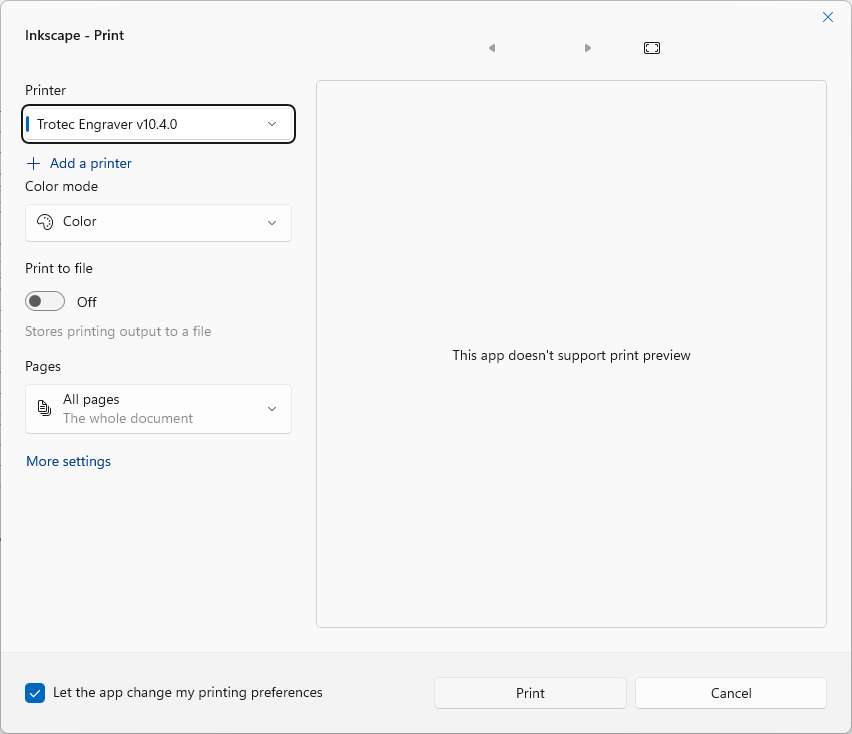Toggle the Print to file switch
The image size is (852, 734).
pyautogui.click(x=45, y=301)
